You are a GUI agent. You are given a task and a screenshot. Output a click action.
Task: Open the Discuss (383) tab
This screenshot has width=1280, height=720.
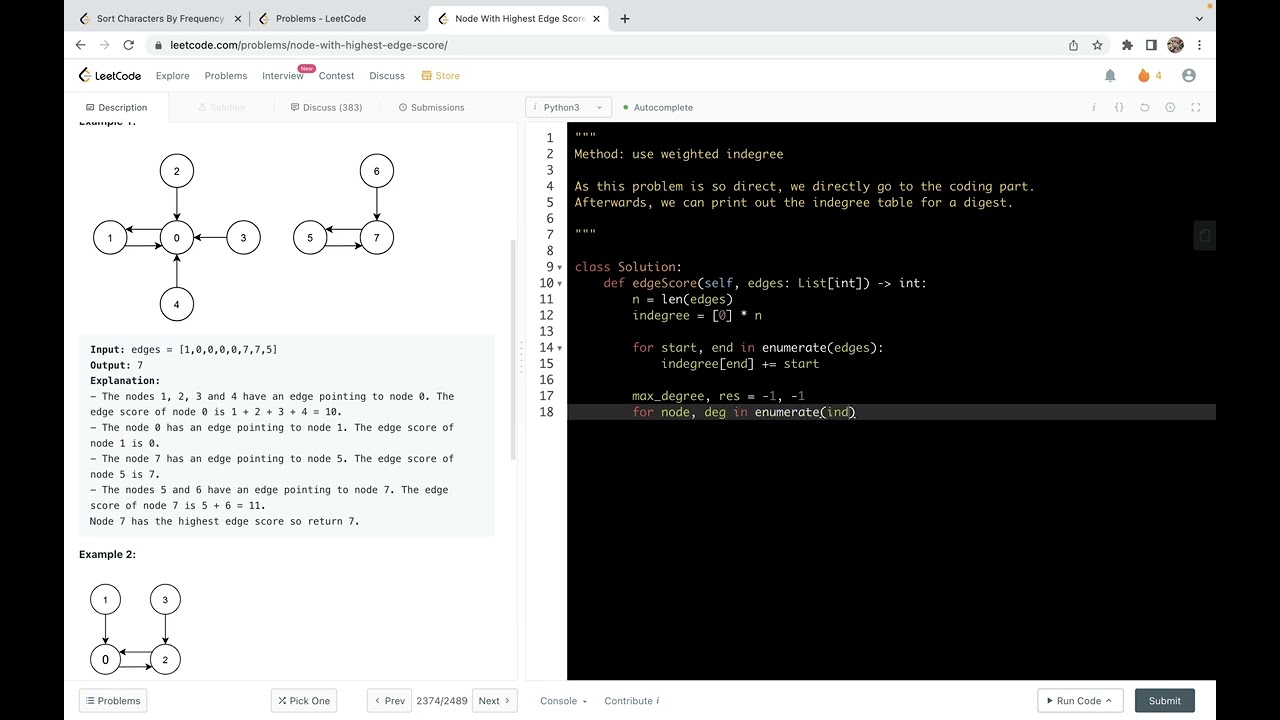(326, 107)
